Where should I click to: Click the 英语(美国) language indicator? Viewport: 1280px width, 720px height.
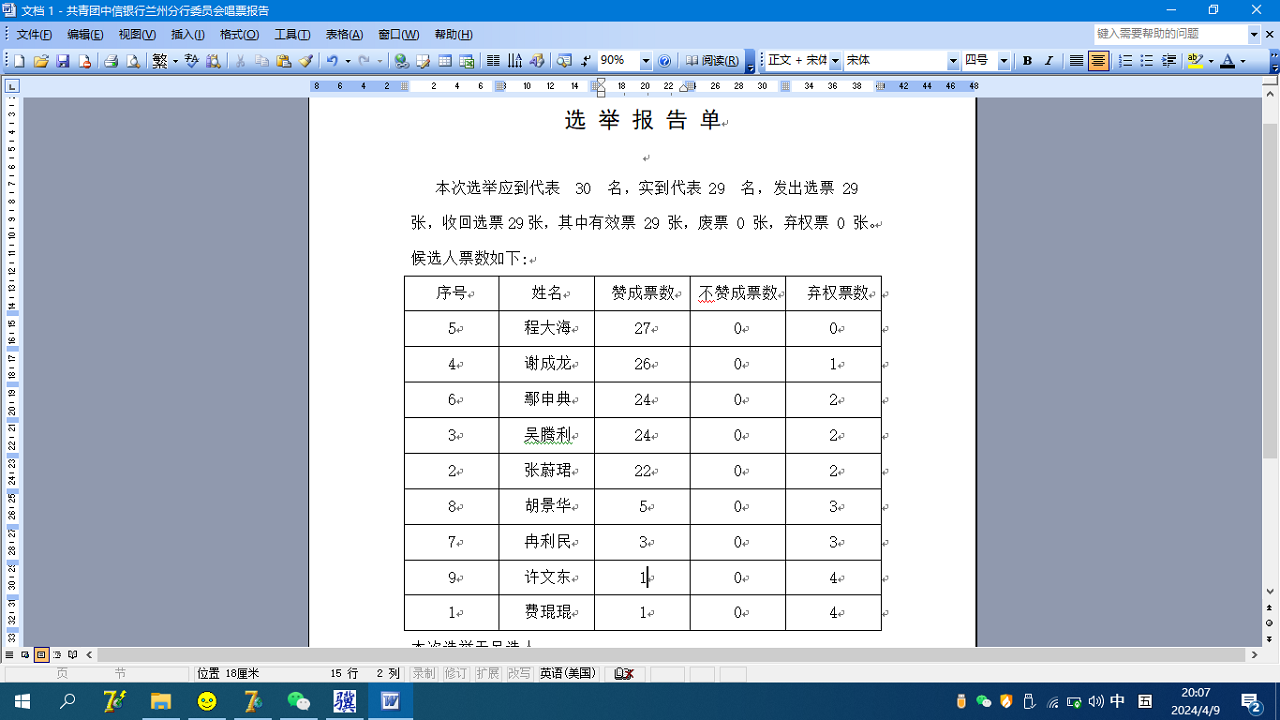click(x=567, y=674)
